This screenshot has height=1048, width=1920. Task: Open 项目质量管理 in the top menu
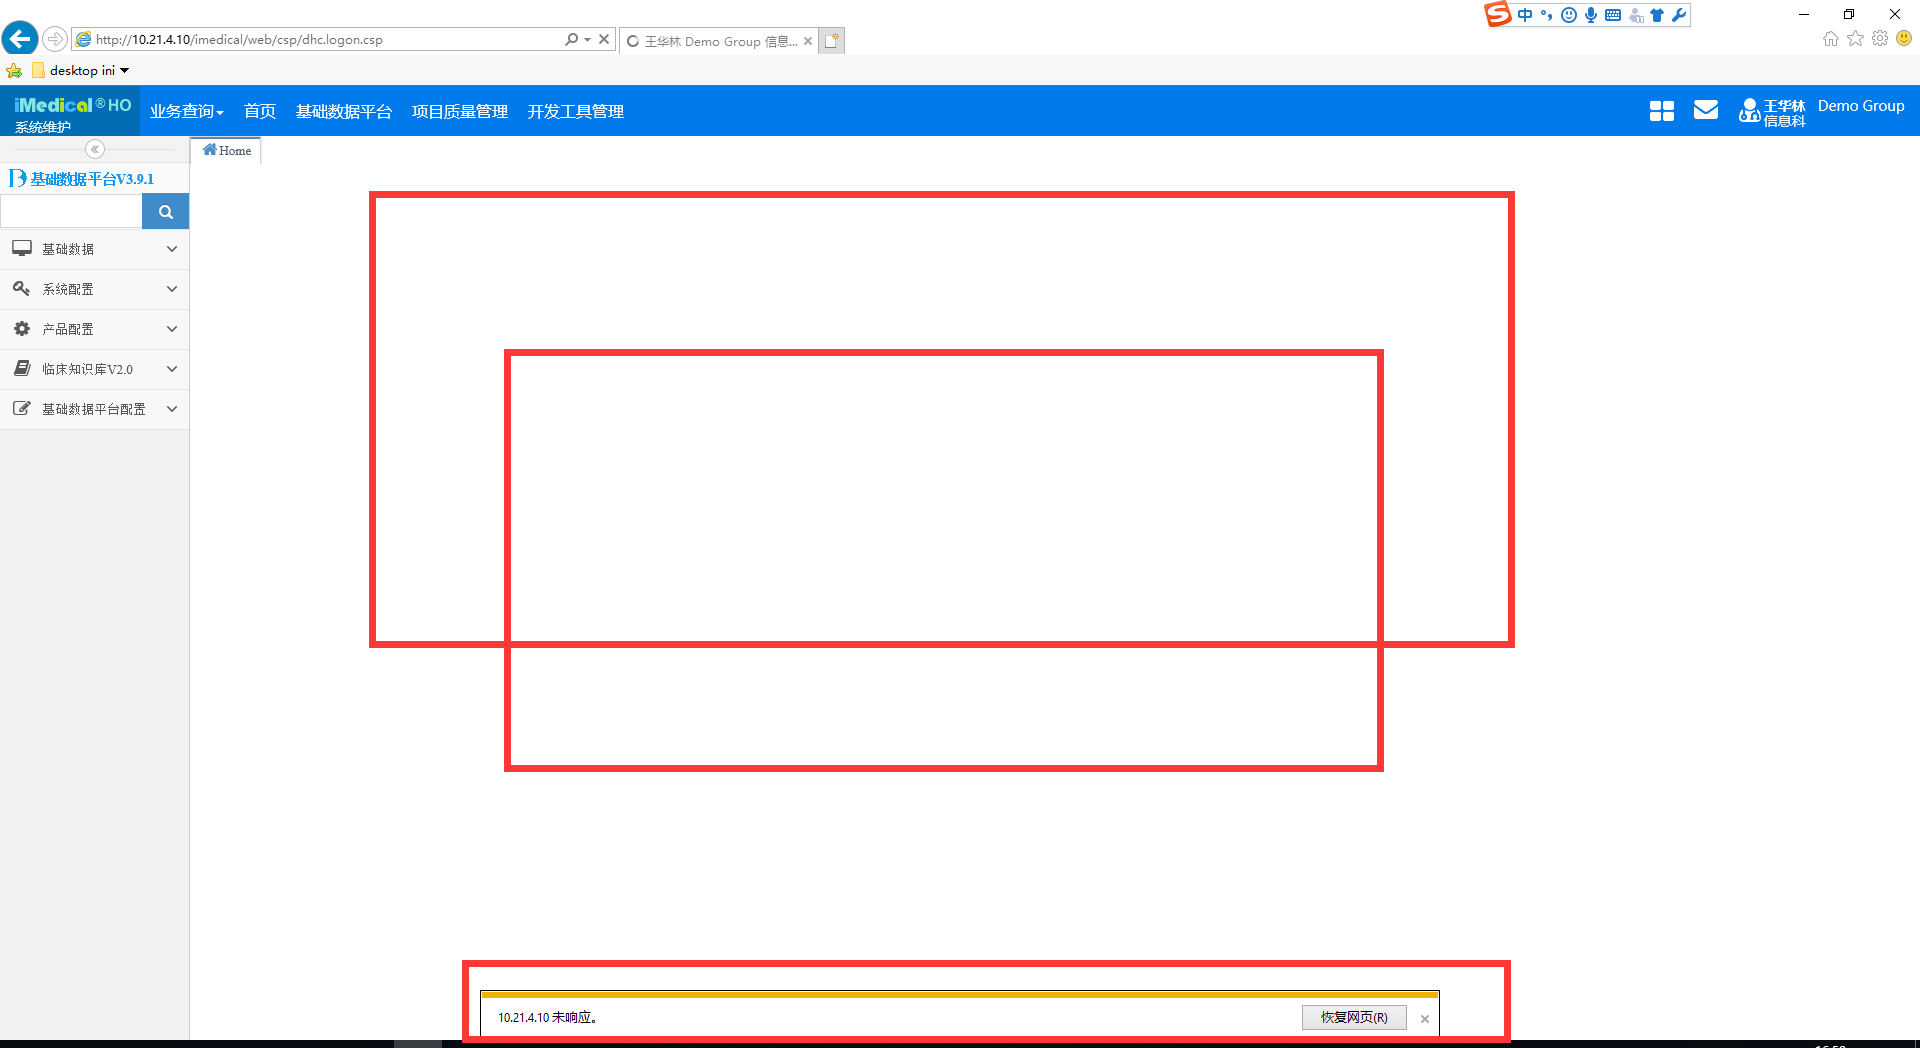(459, 111)
